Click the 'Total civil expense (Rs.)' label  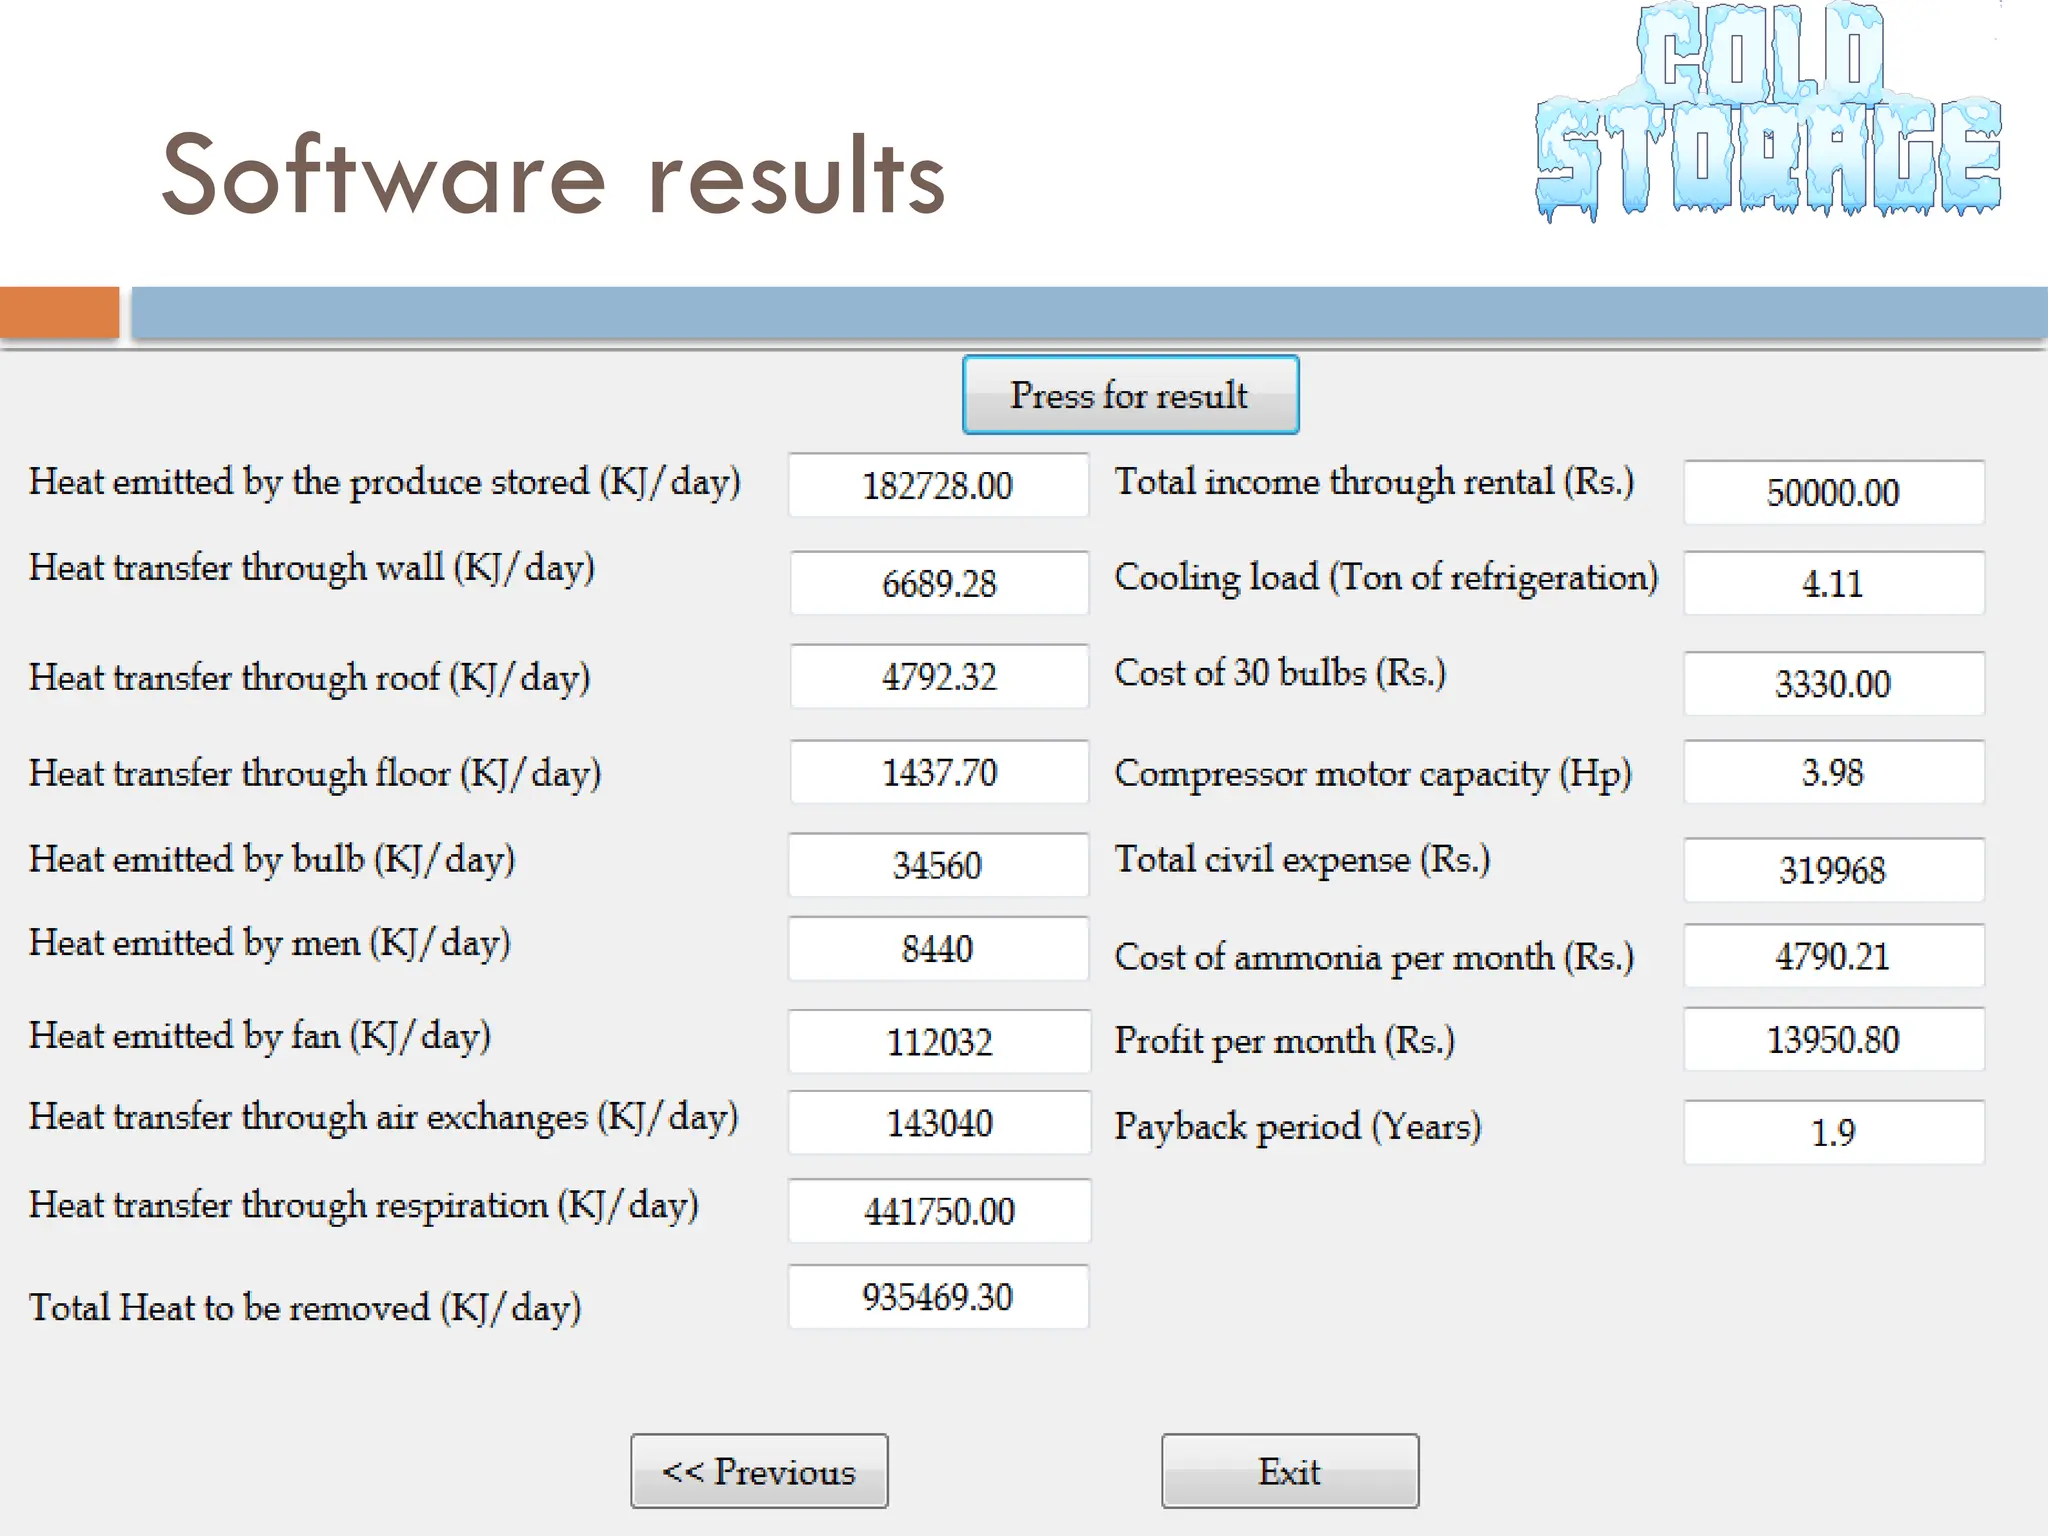[1303, 861]
